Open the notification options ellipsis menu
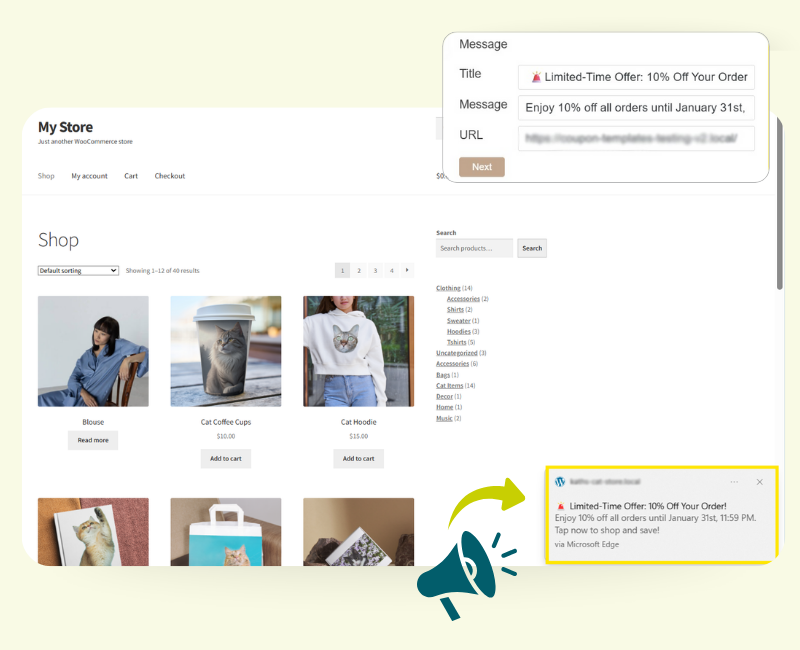 [x=736, y=481]
